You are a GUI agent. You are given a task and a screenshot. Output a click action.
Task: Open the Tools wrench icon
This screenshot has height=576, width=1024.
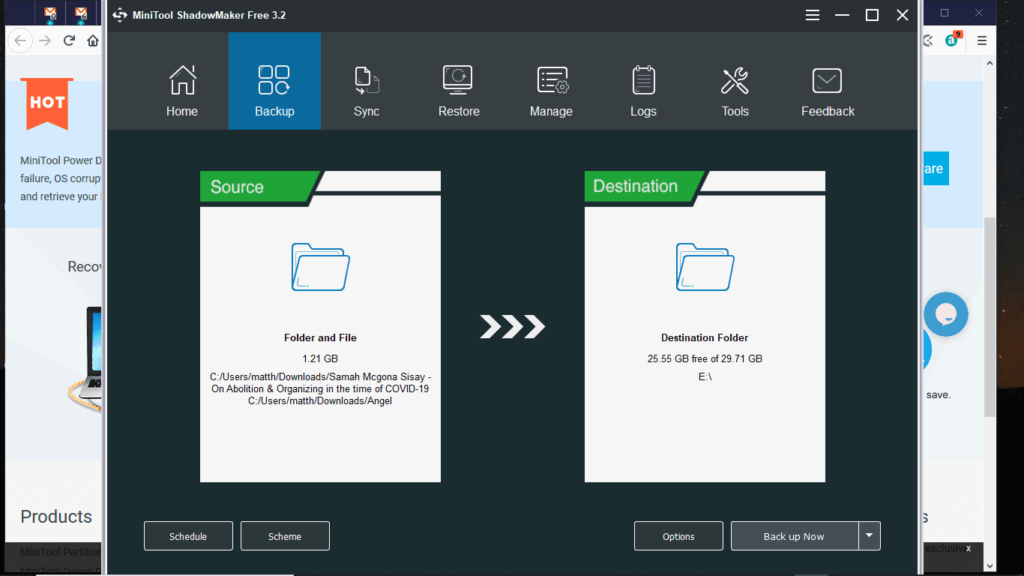click(x=735, y=81)
